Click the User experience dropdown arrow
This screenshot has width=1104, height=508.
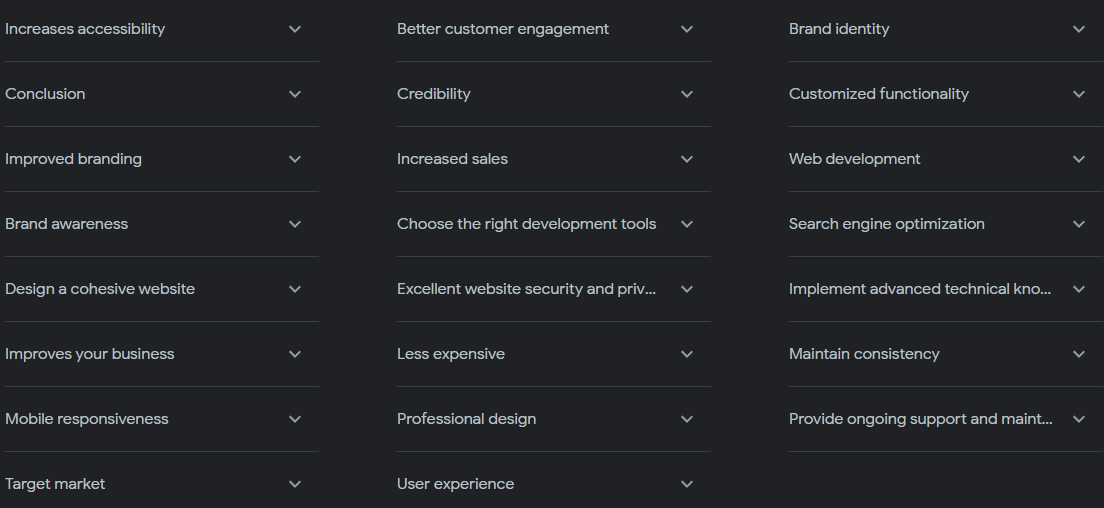(x=687, y=484)
